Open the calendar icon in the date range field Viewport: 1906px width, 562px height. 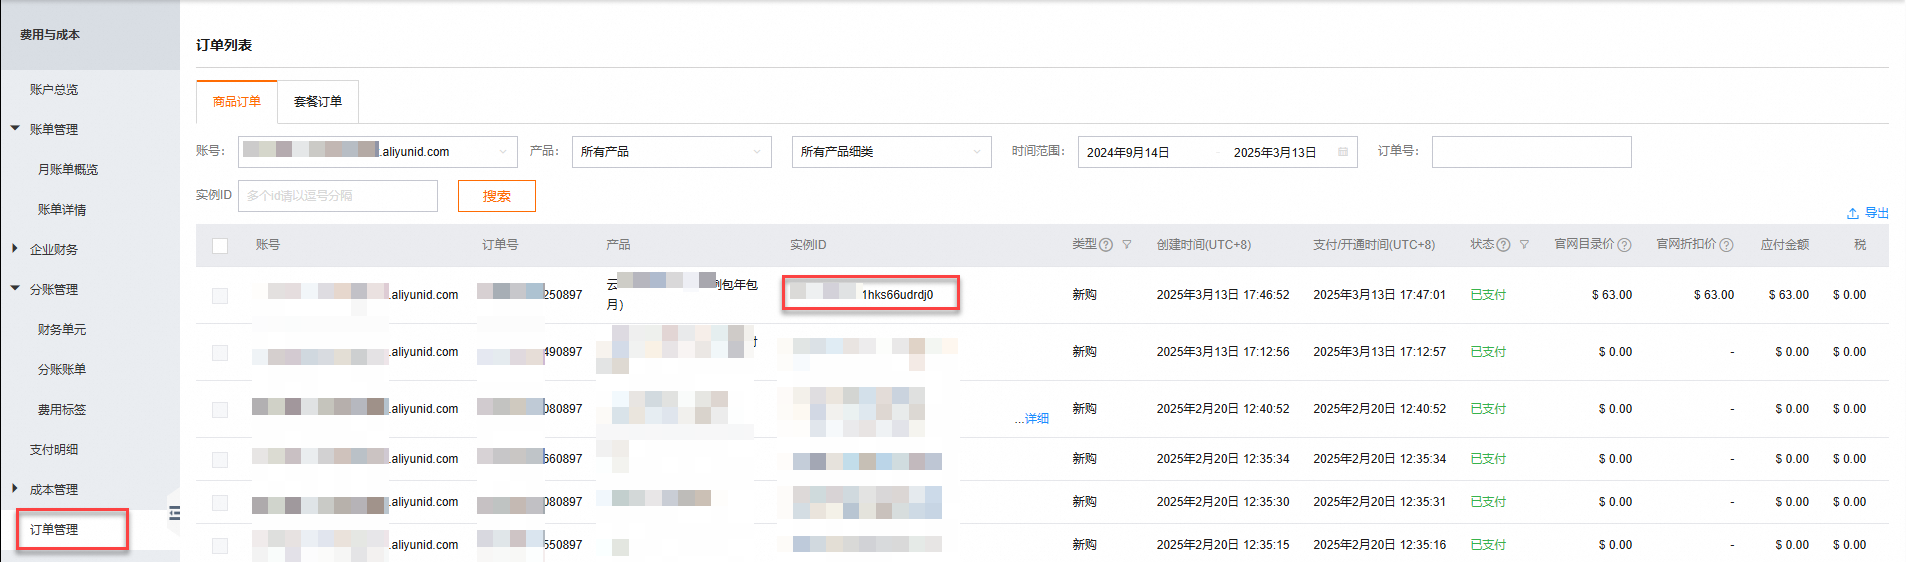[1343, 152]
